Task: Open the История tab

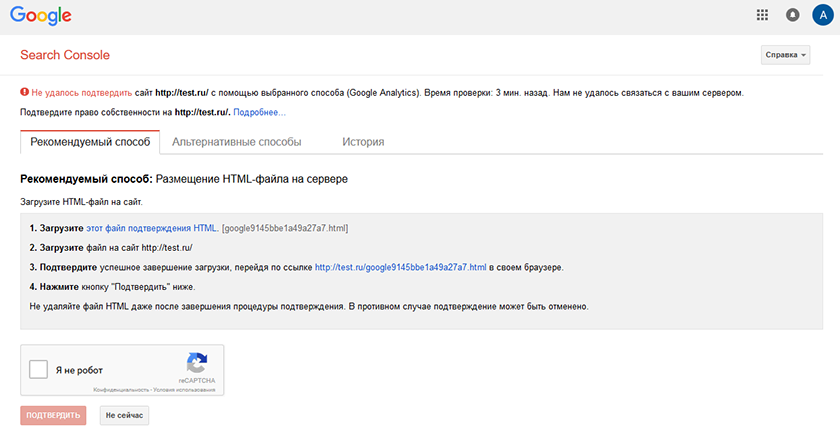Action: (x=363, y=142)
